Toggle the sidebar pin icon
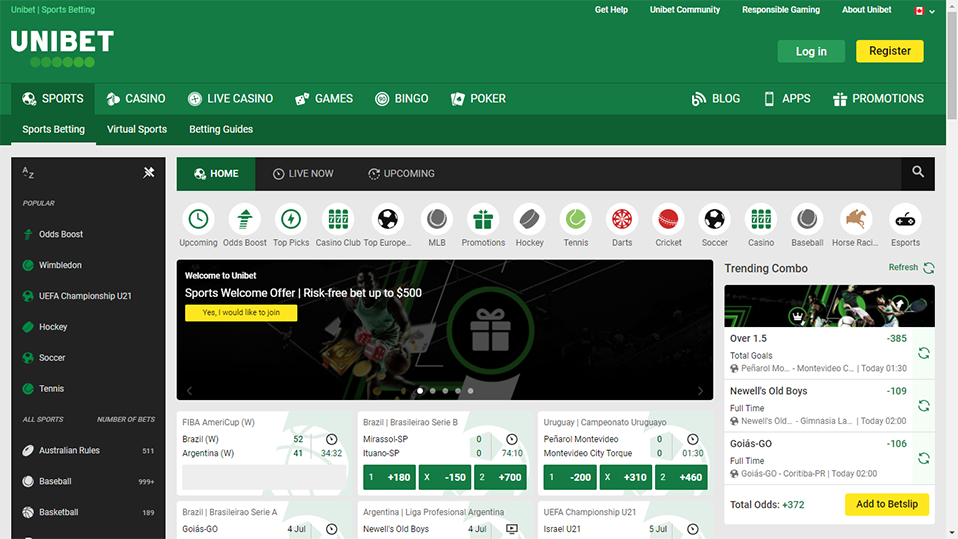This screenshot has width=958, height=539. (x=149, y=173)
